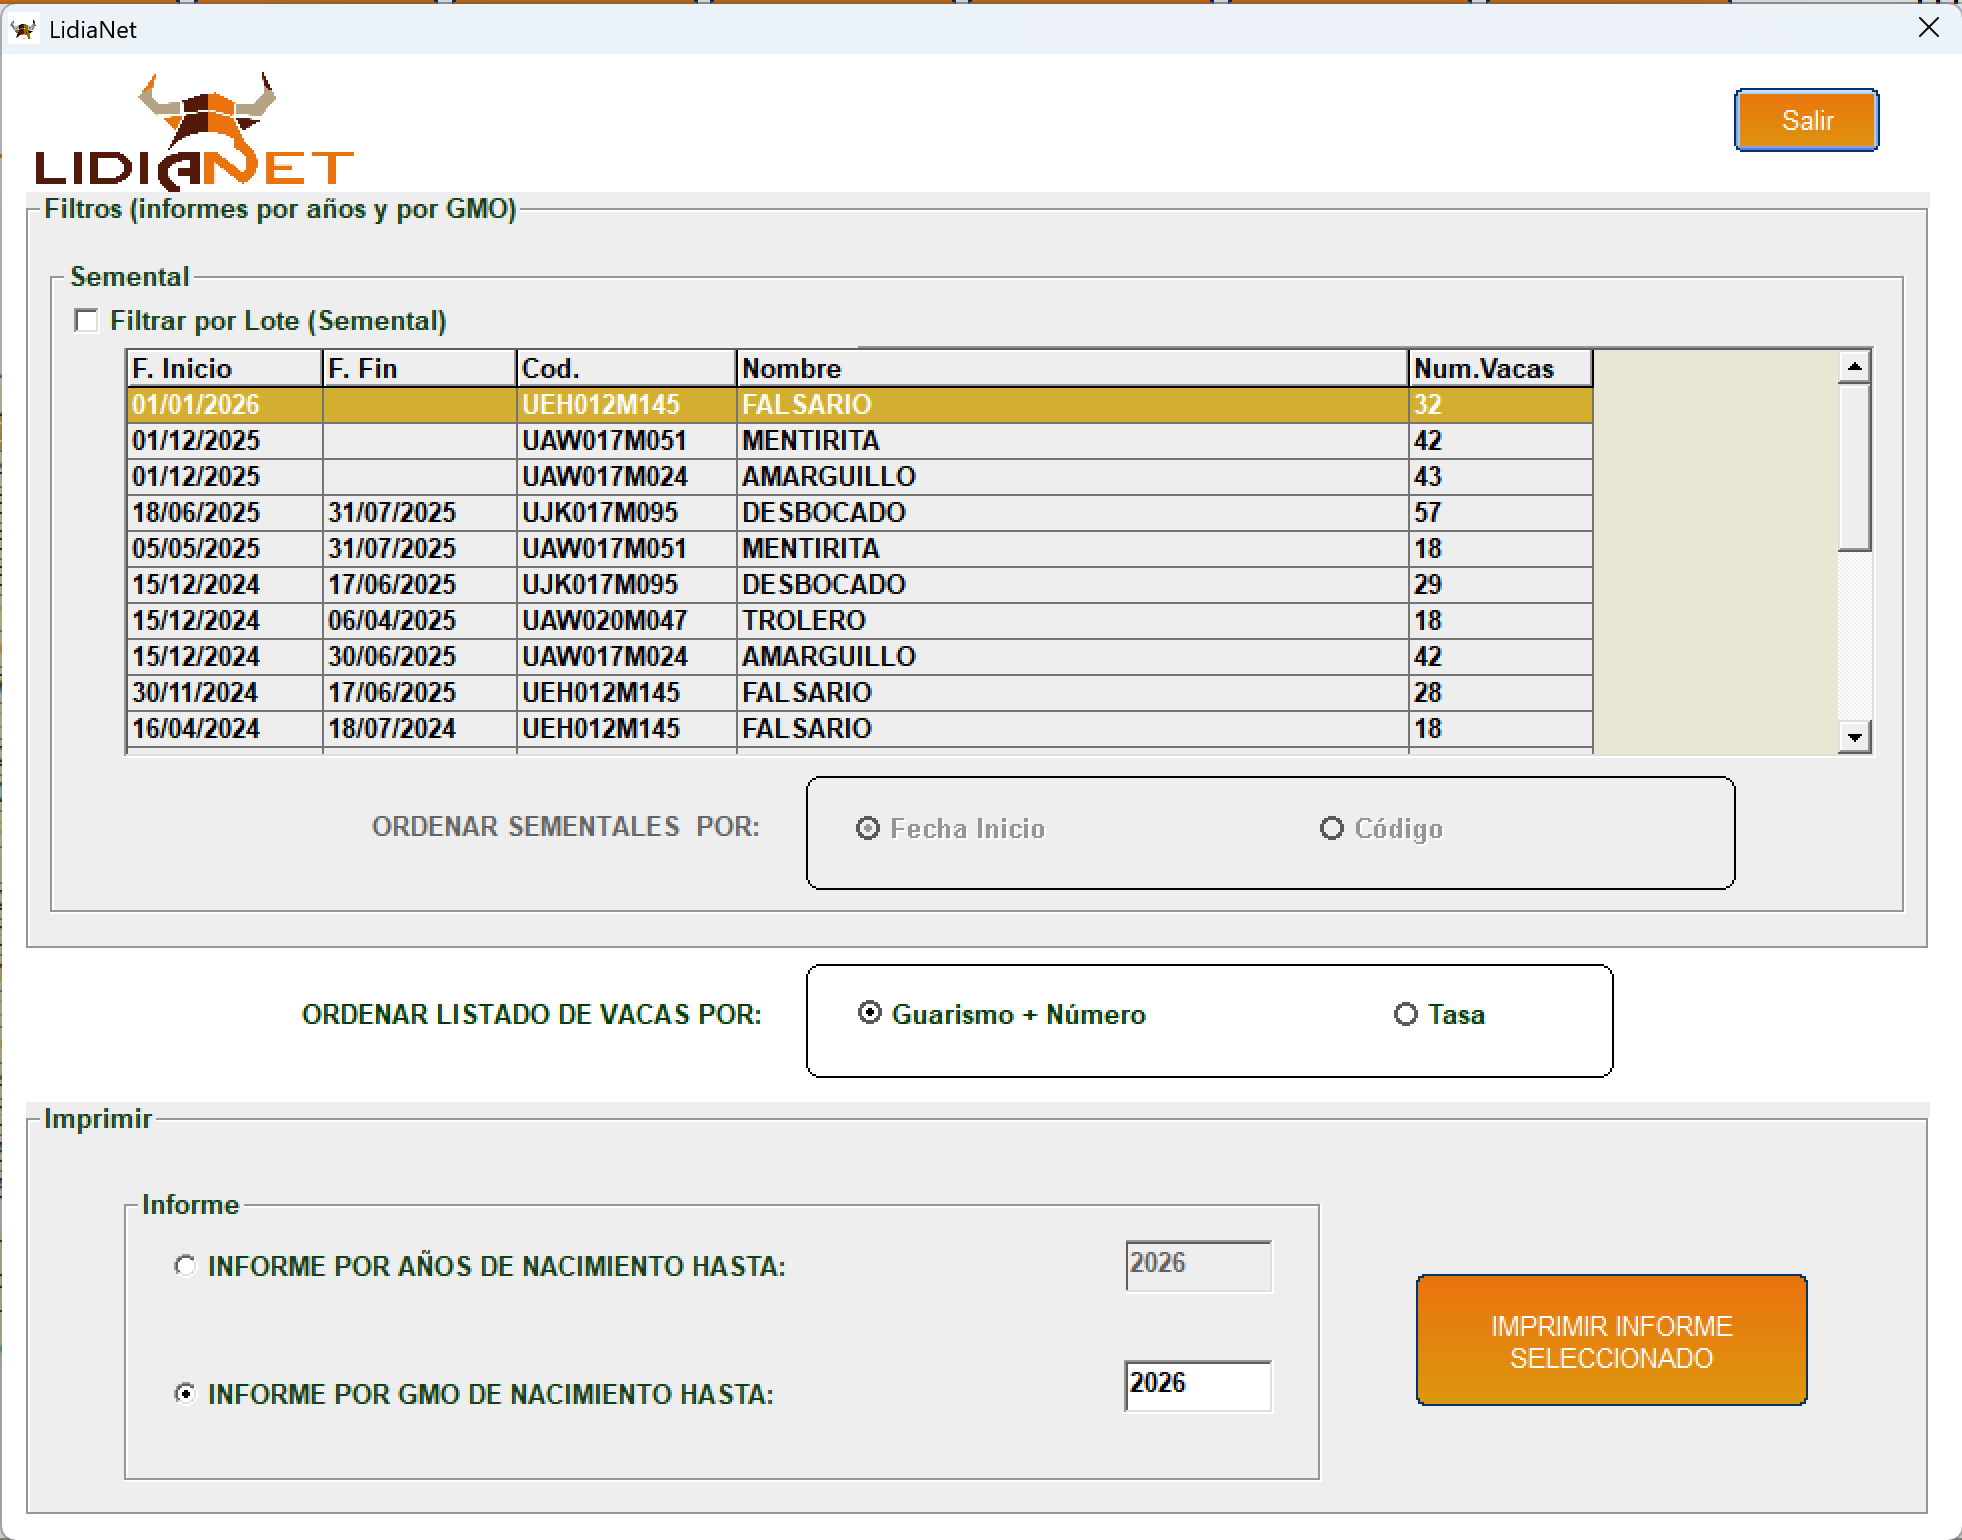Select Guarismo + Número radio option
The image size is (1962, 1540).
[870, 1013]
